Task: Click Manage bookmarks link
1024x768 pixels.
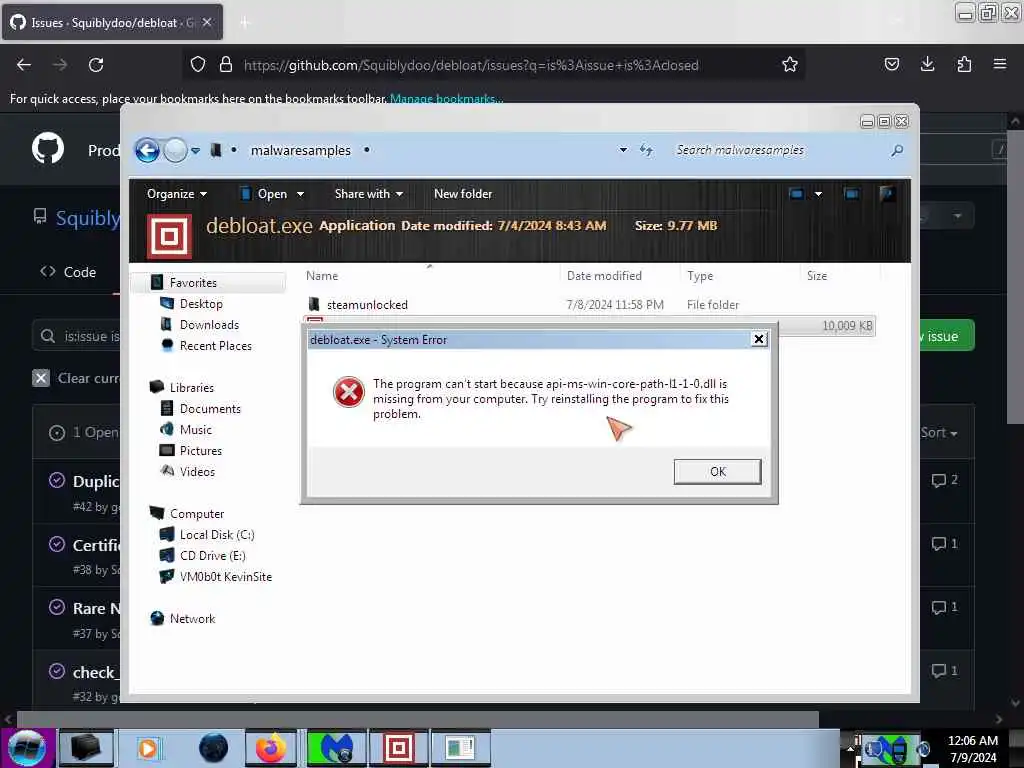Action: 446,99
